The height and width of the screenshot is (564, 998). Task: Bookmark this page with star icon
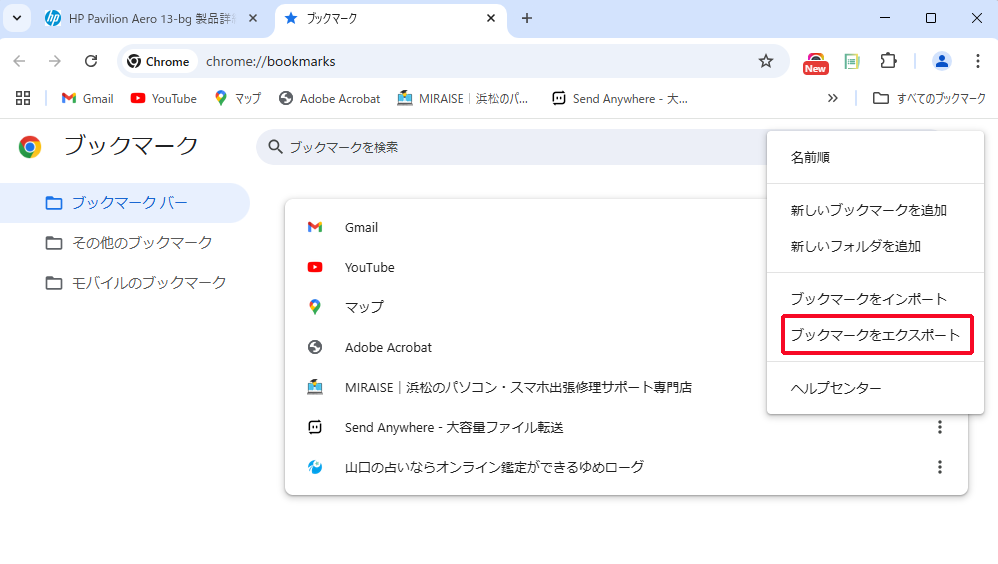(x=766, y=61)
